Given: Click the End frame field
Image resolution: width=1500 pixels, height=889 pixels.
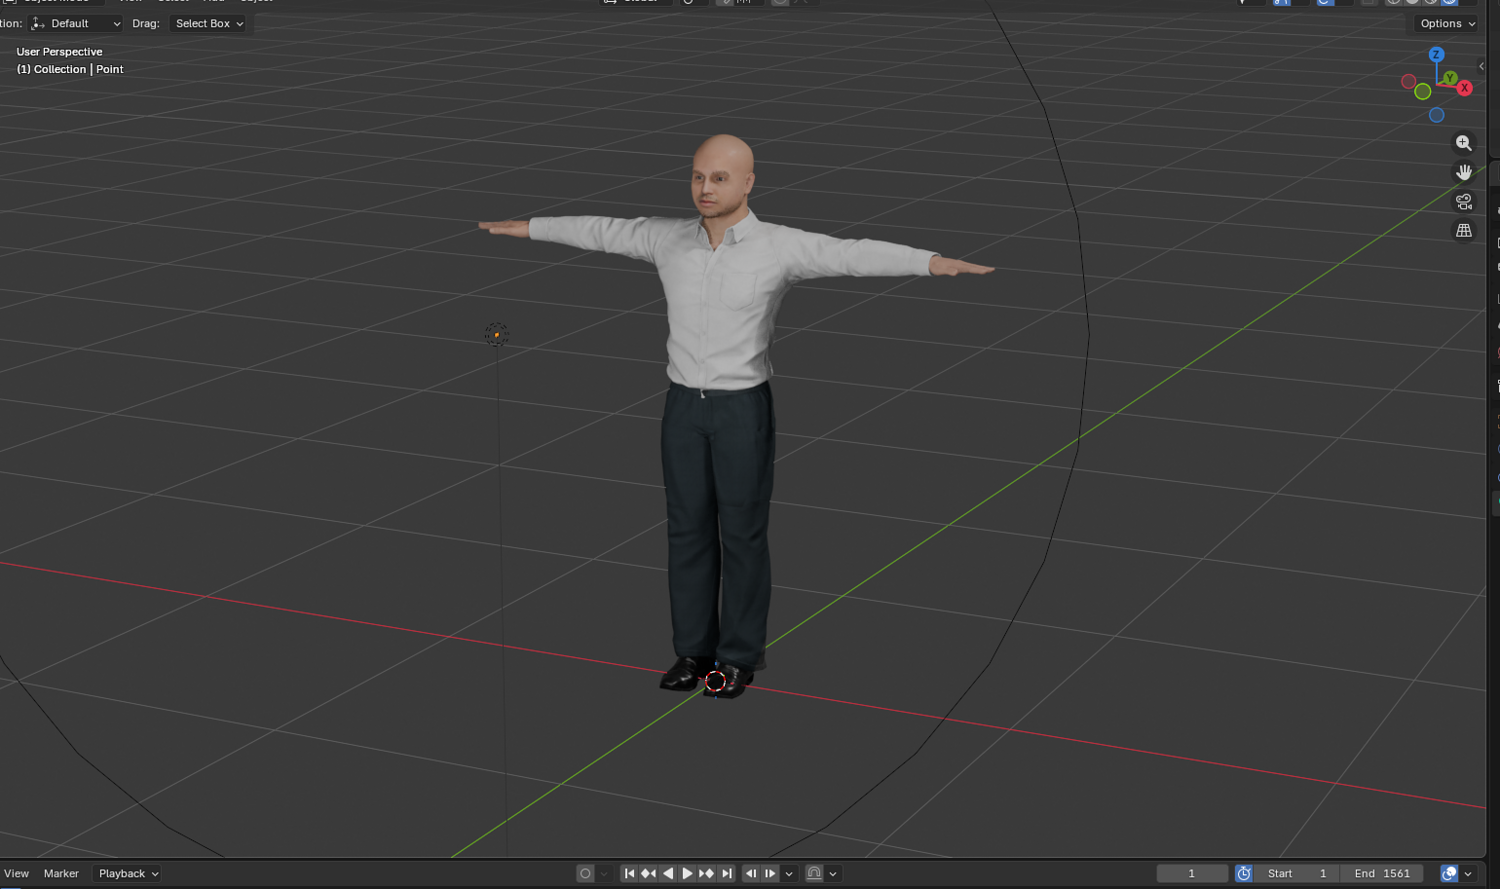Looking at the screenshot, I should [x=1382, y=873].
